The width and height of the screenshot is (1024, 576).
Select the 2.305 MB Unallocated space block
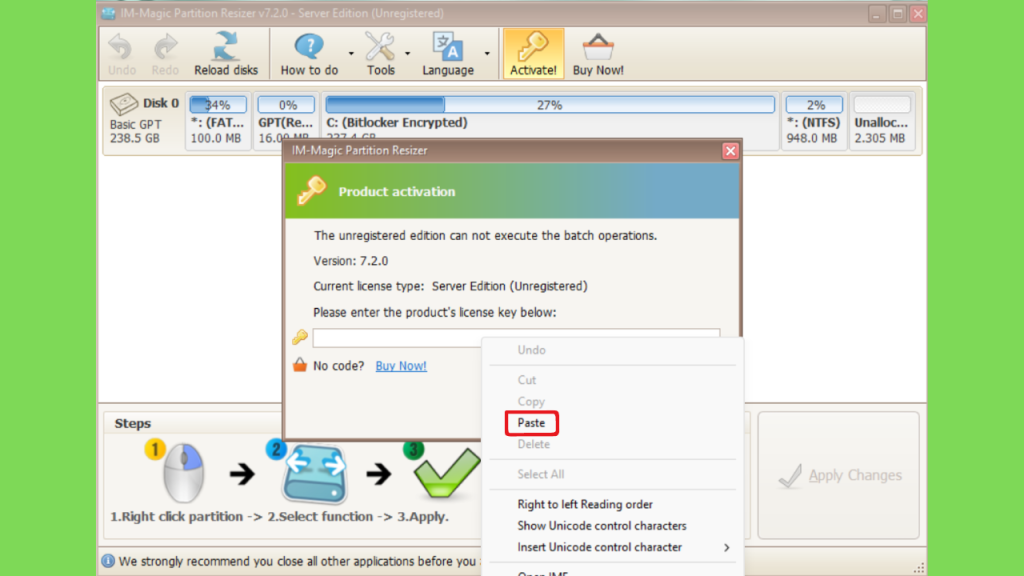tap(882, 121)
